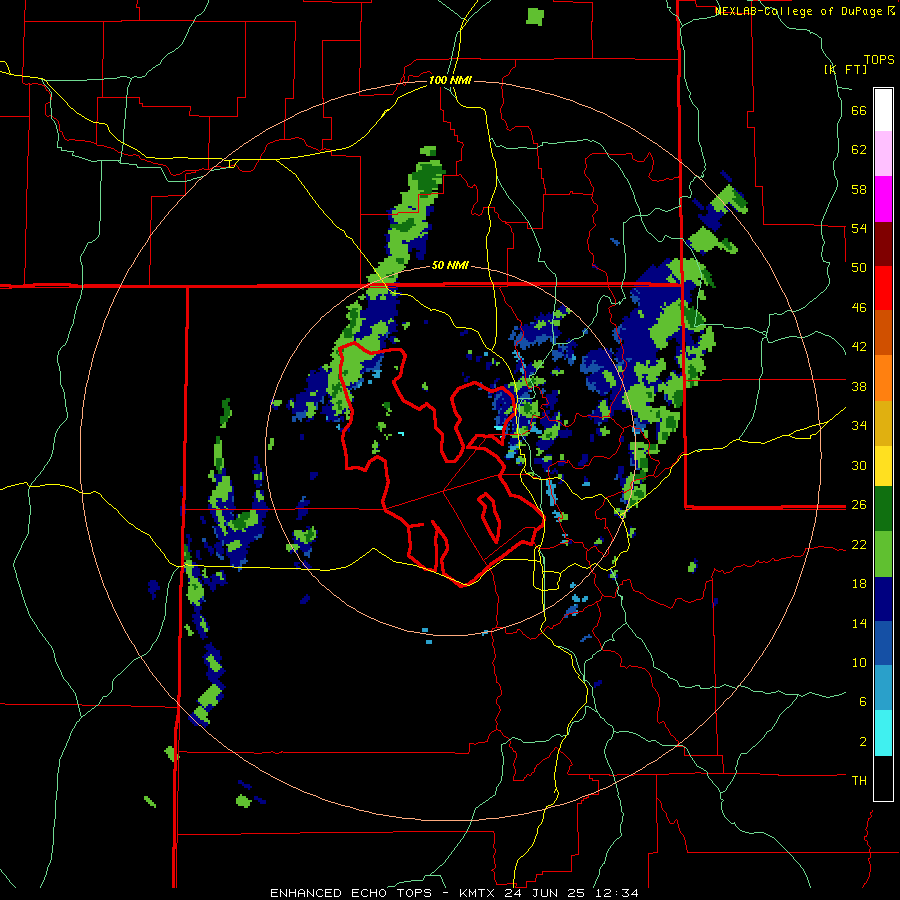The image size is (900, 900).
Task: Click the dark orange legend swatch
Action: [883, 332]
